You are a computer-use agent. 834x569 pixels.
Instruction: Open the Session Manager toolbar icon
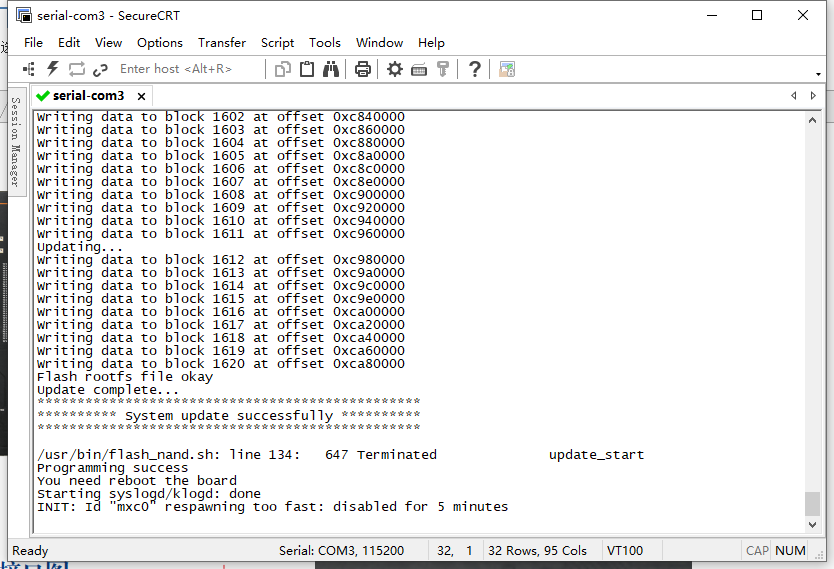click(29, 69)
